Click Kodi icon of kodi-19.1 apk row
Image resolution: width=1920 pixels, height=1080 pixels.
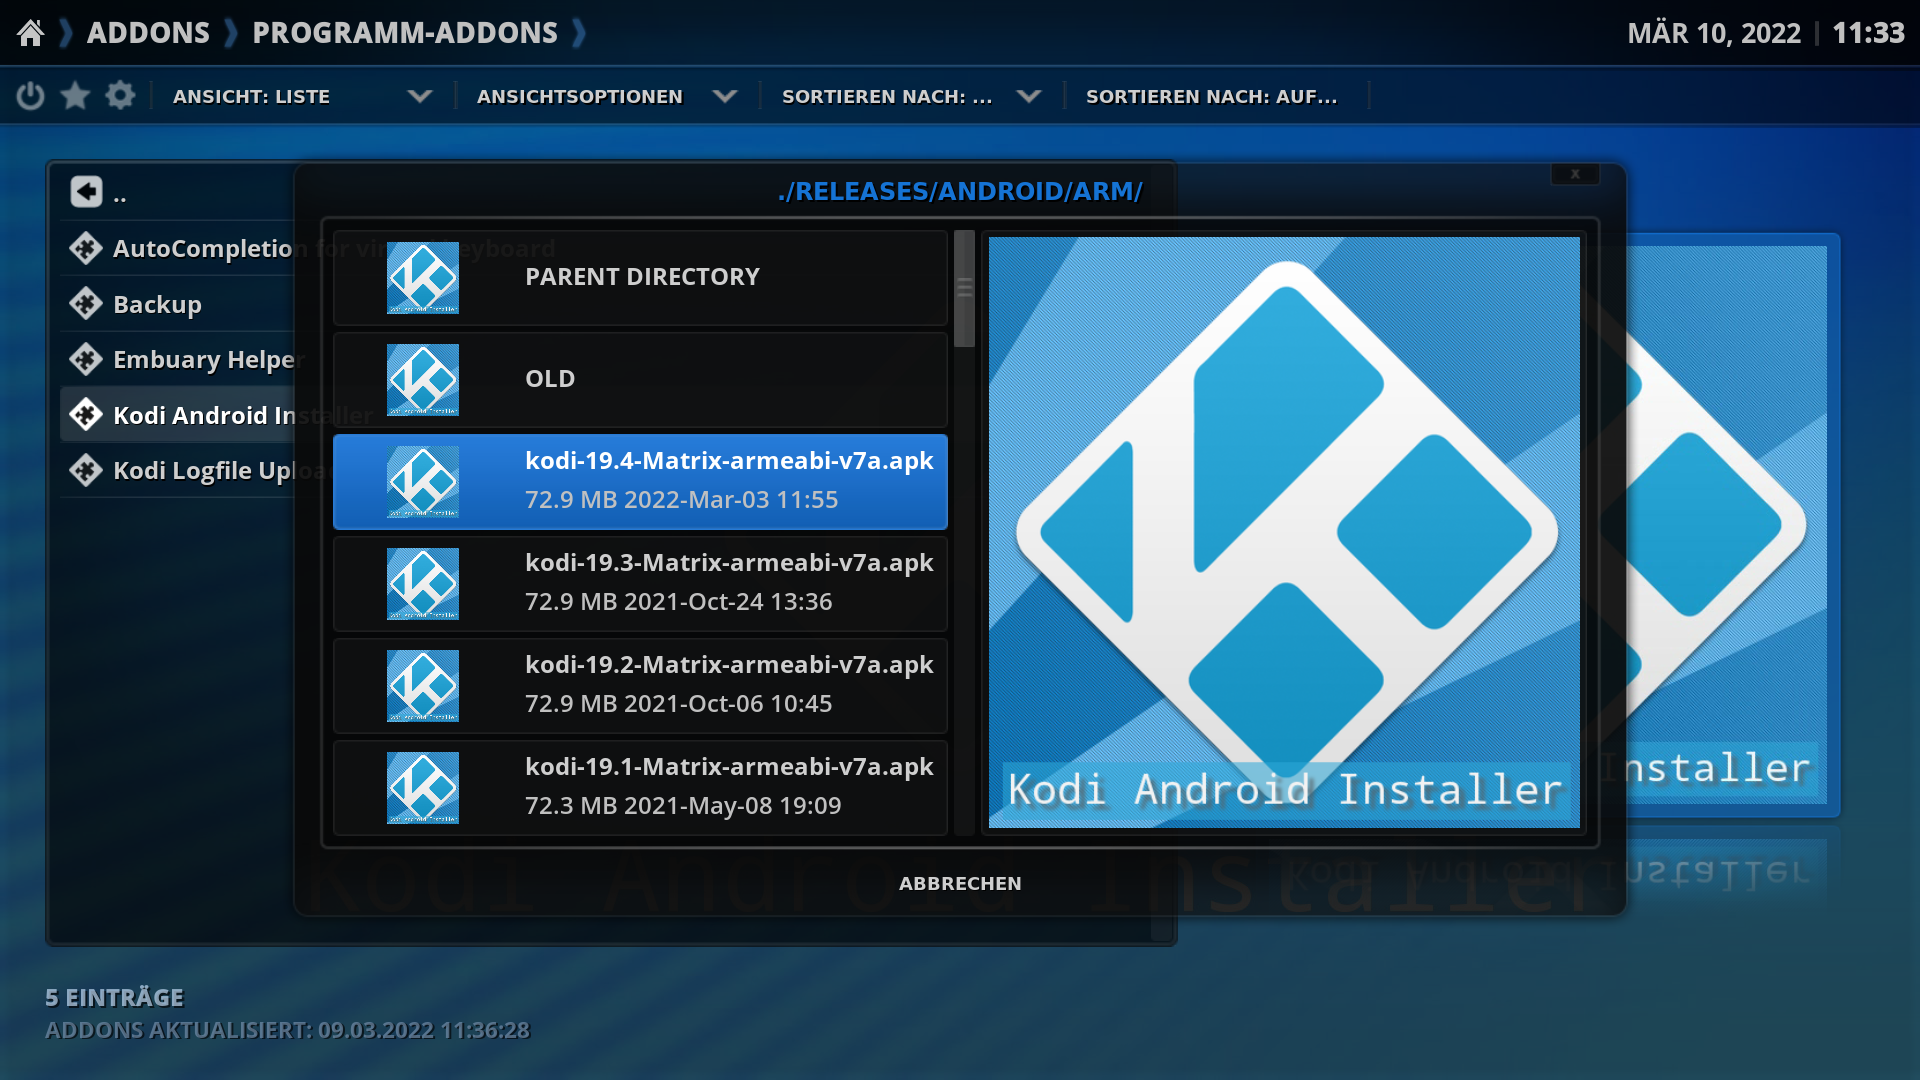pos(423,787)
